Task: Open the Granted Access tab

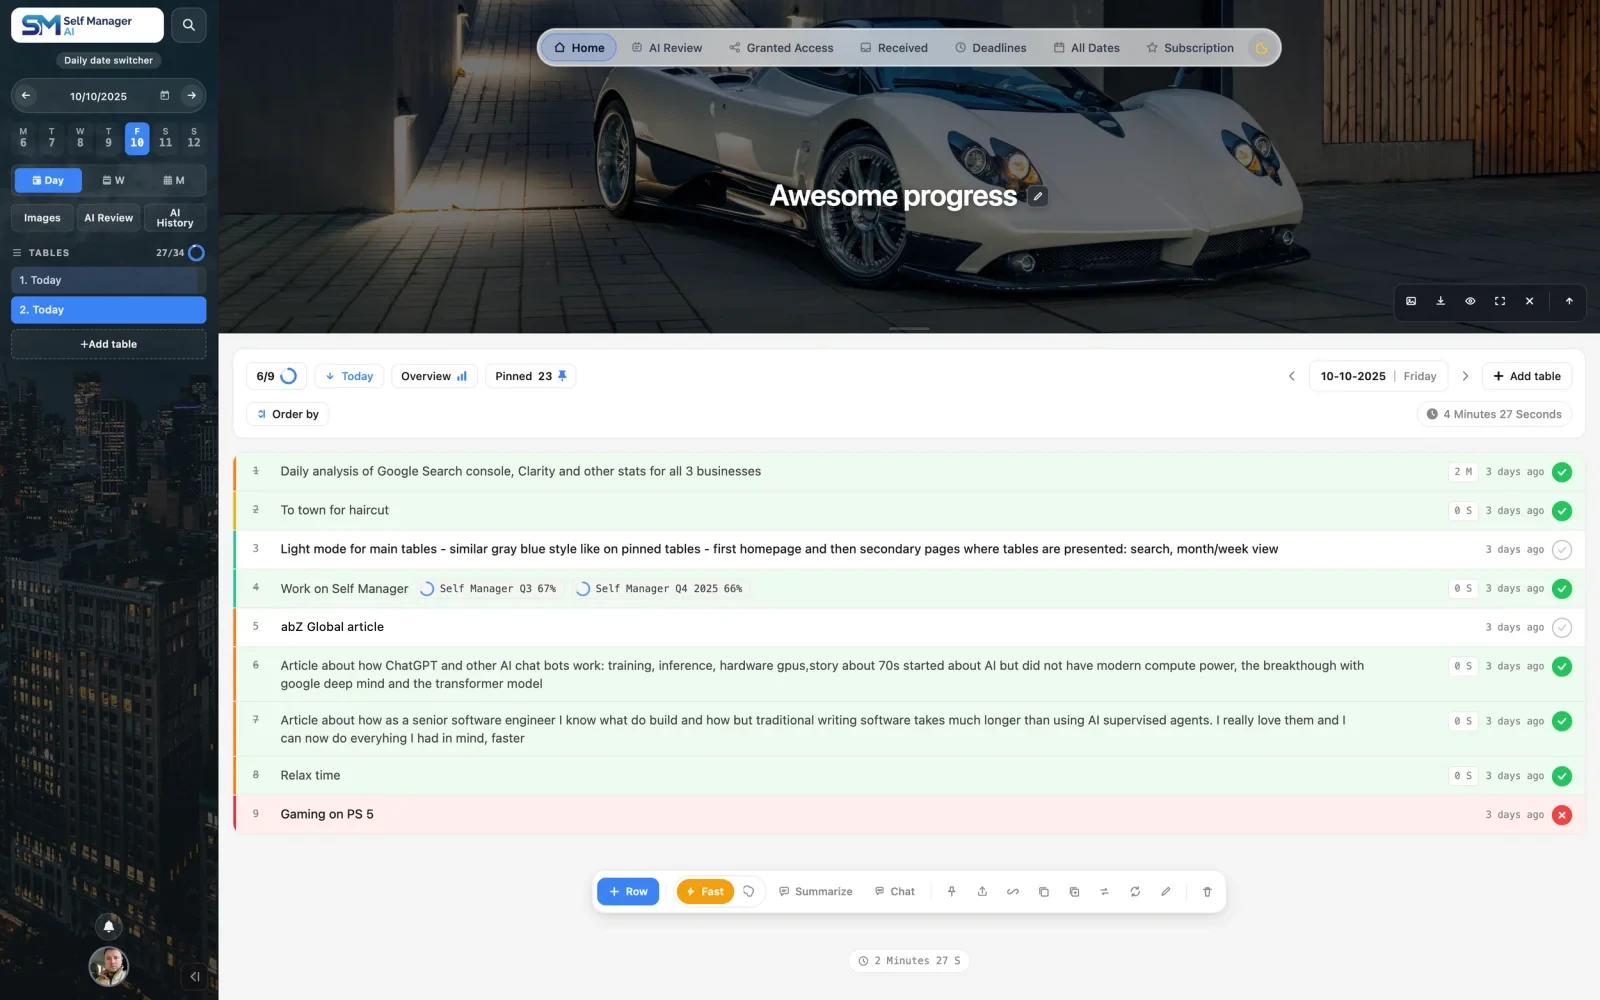Action: [781, 48]
